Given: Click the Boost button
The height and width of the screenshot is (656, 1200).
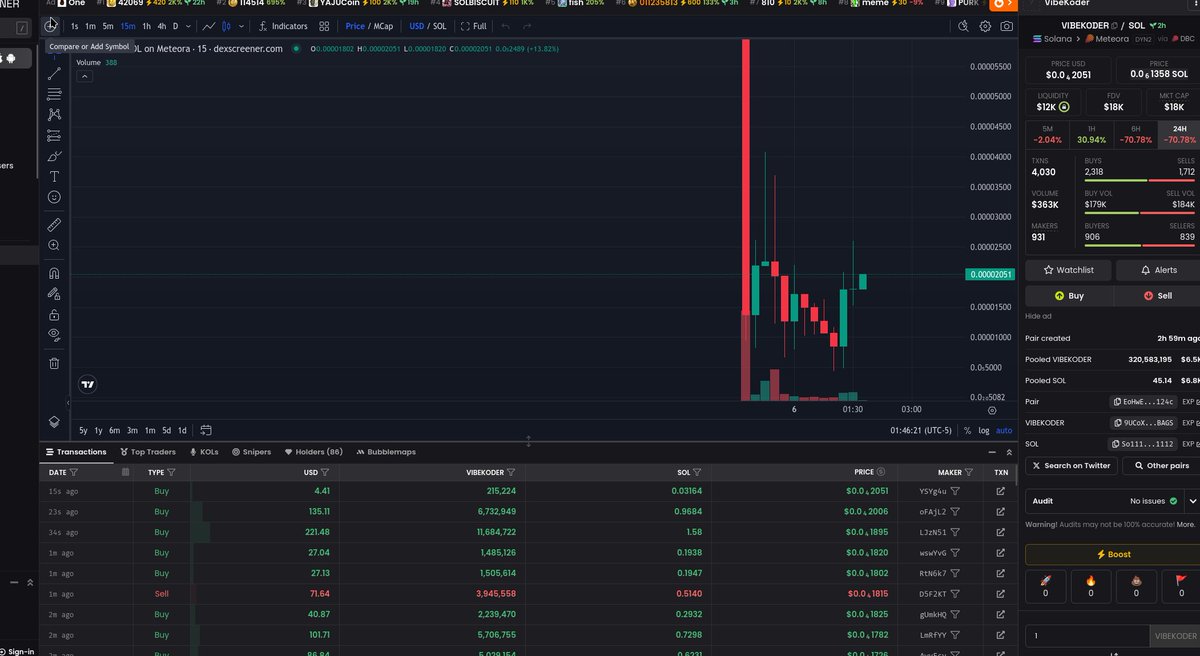Looking at the screenshot, I should (1112, 554).
